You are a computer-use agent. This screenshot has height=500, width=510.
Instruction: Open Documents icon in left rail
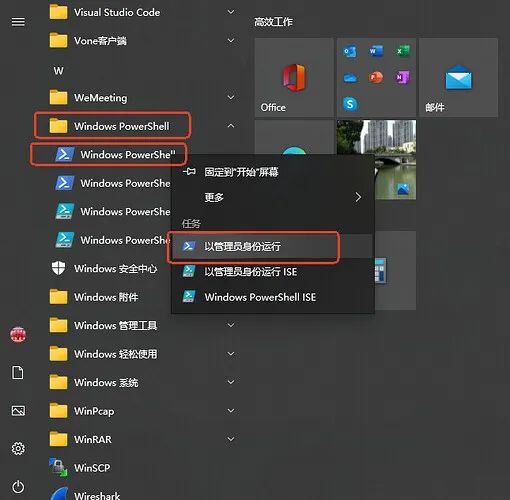(x=18, y=372)
